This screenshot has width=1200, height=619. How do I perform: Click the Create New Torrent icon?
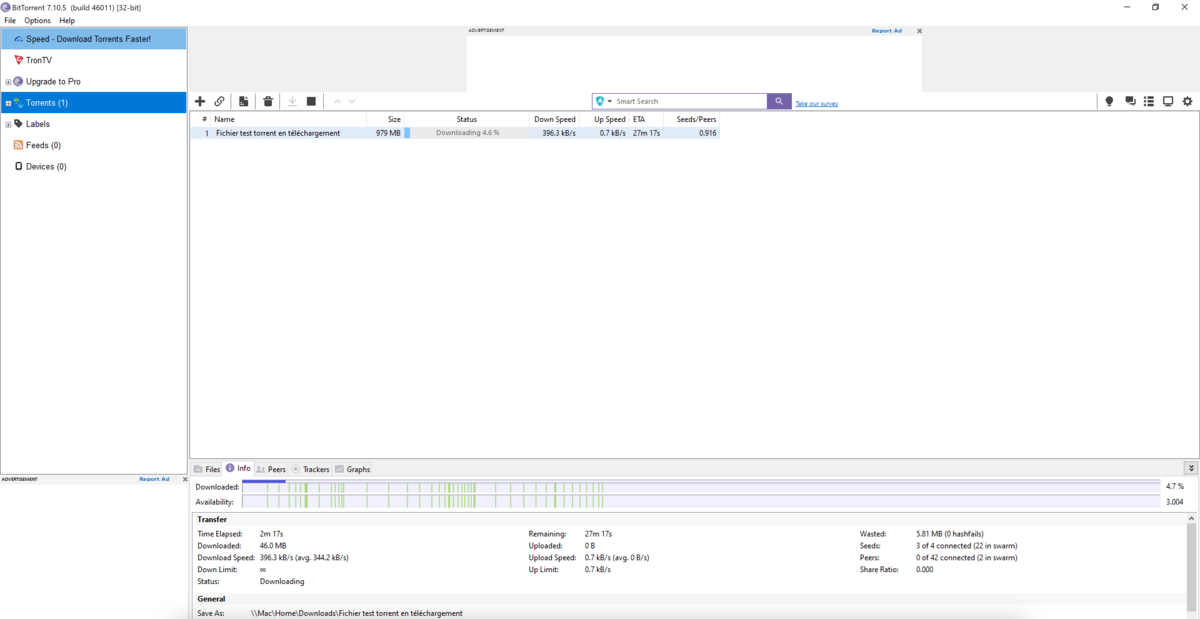point(244,101)
